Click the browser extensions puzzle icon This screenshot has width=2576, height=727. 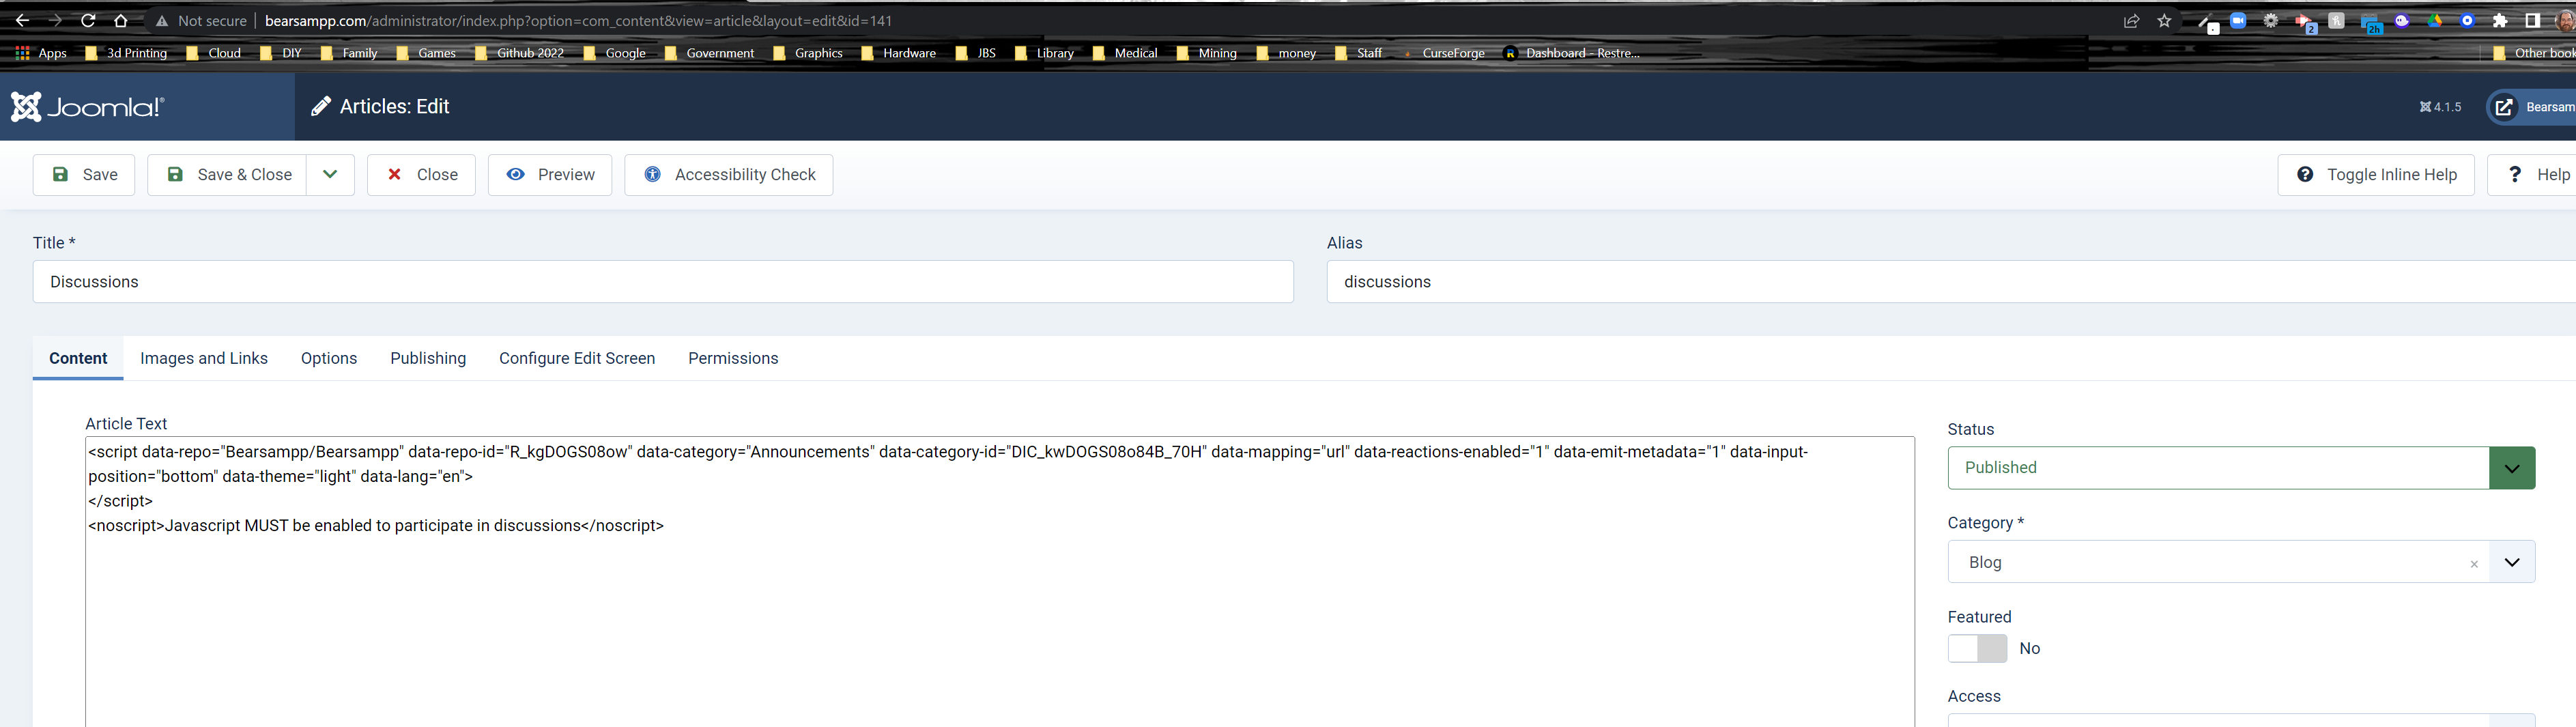(x=2501, y=20)
